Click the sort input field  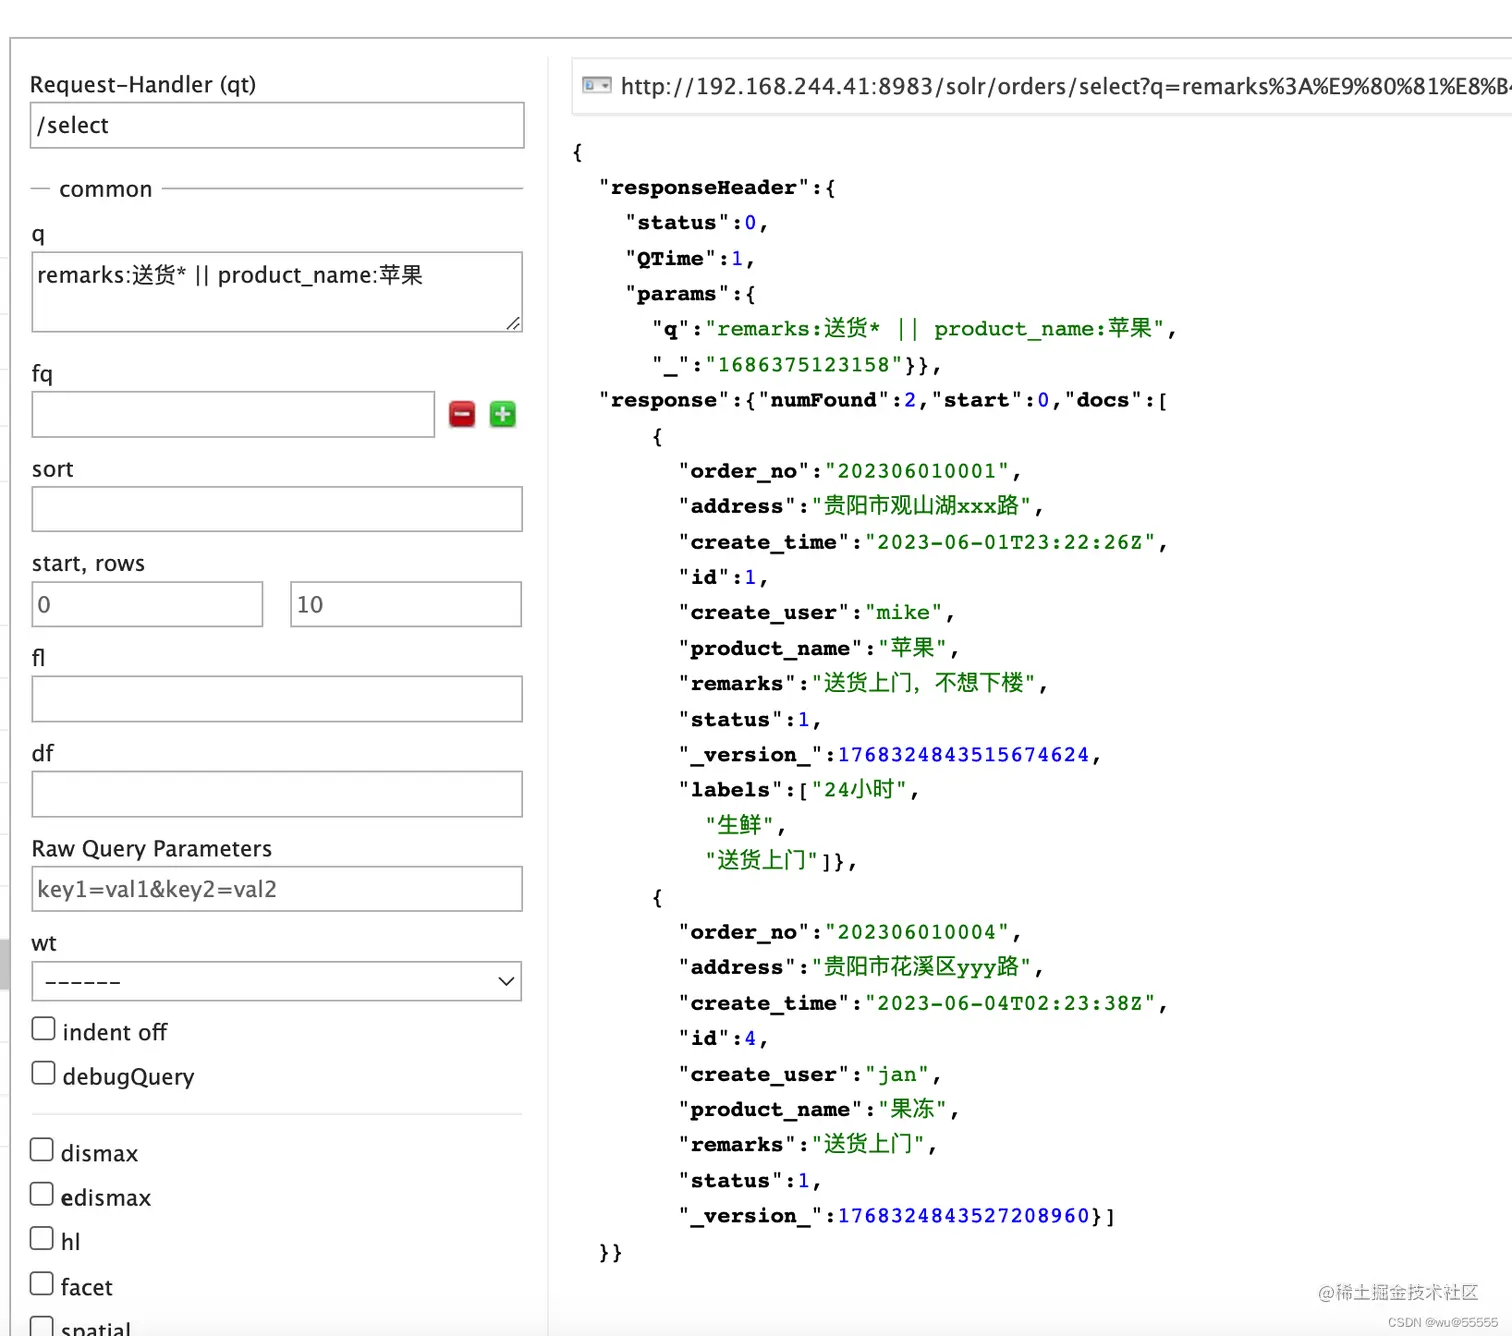(x=277, y=509)
